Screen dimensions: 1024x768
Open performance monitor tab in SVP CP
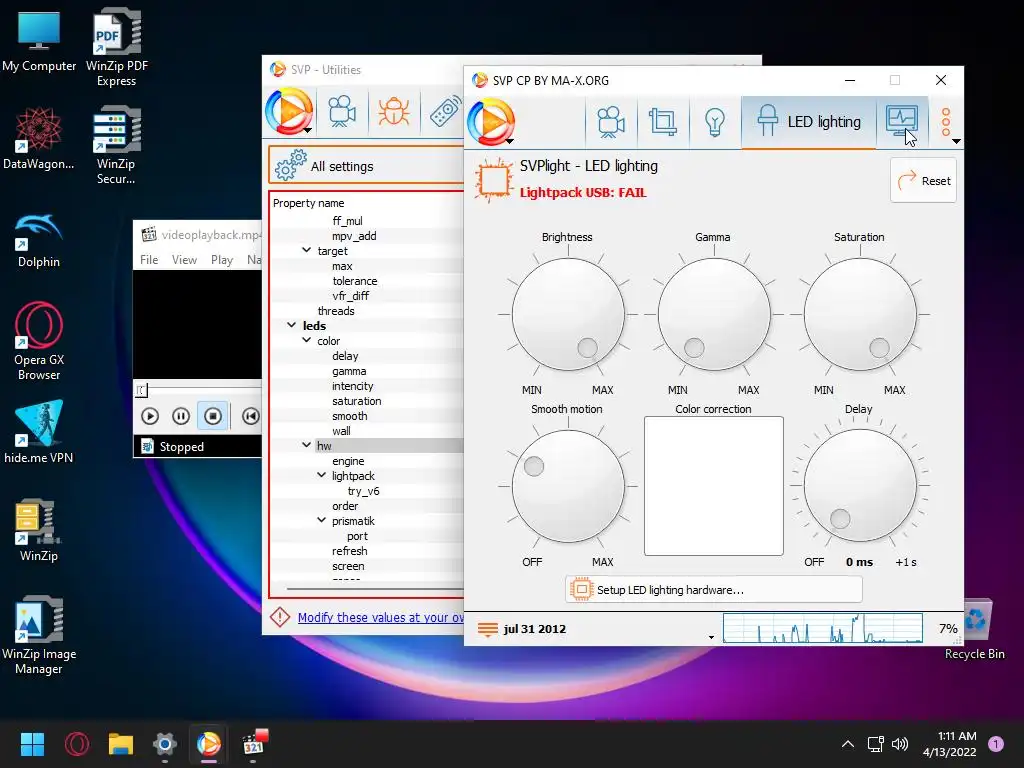coord(902,121)
